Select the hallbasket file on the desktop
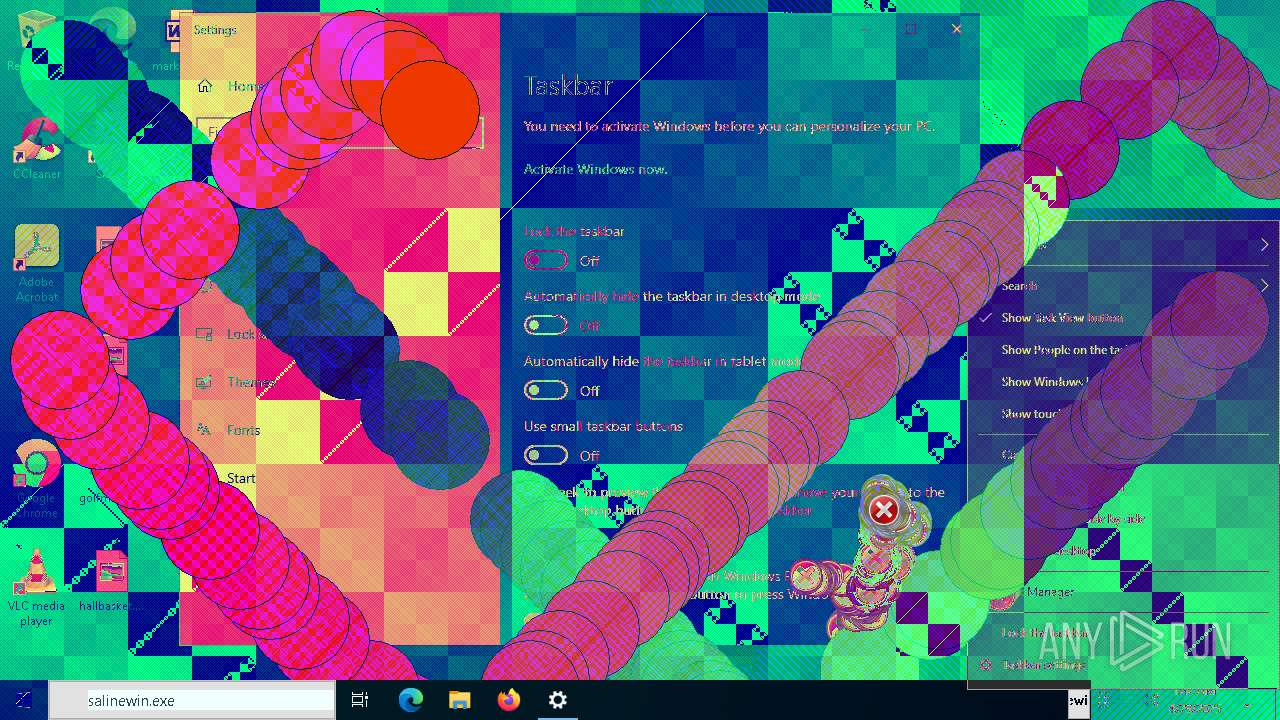 (x=110, y=580)
